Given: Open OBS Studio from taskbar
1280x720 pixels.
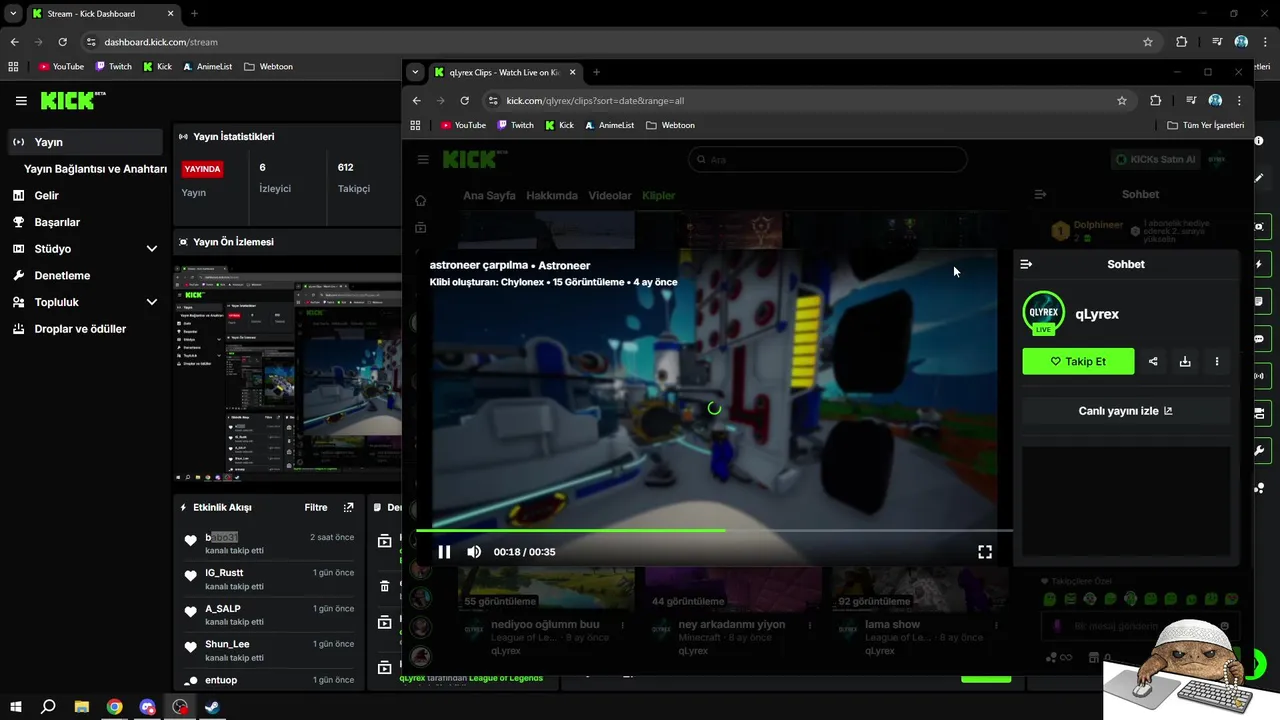Looking at the screenshot, I should (180, 707).
